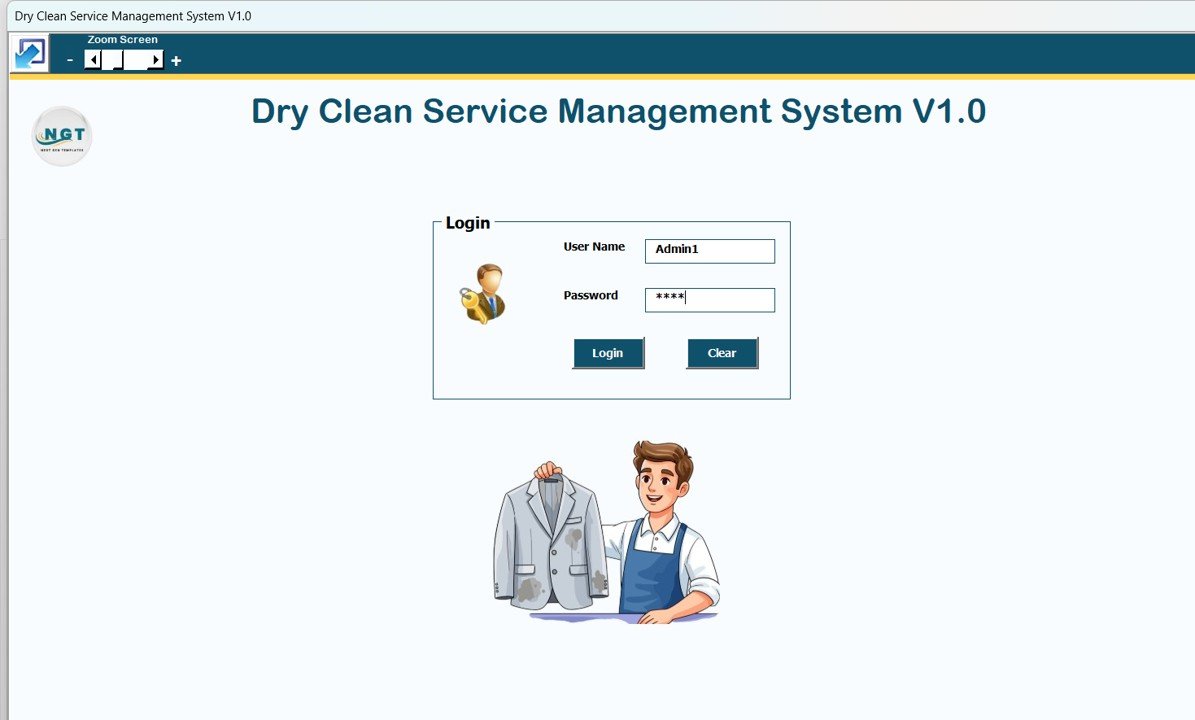Click the User Name label text
This screenshot has height=720, width=1195.
[594, 247]
